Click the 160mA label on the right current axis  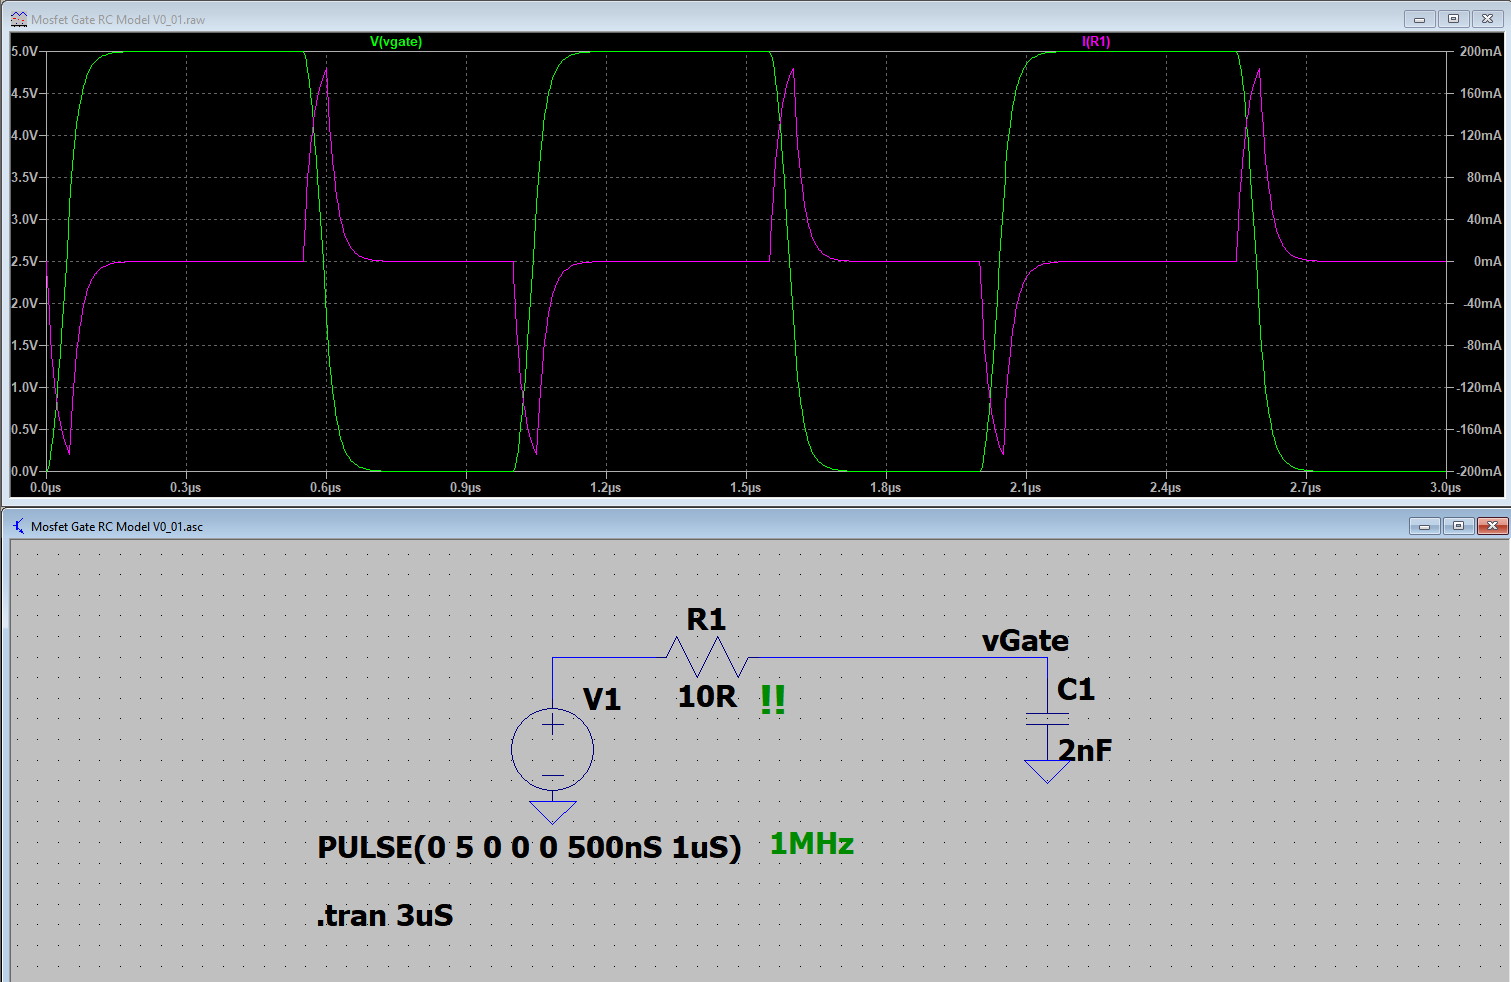click(x=1480, y=93)
